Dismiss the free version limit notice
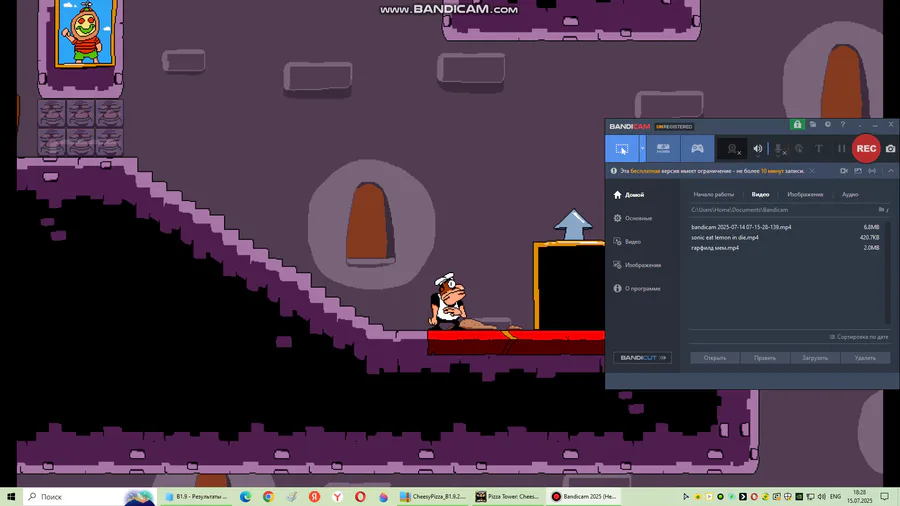This screenshot has width=900, height=506. coord(812,171)
